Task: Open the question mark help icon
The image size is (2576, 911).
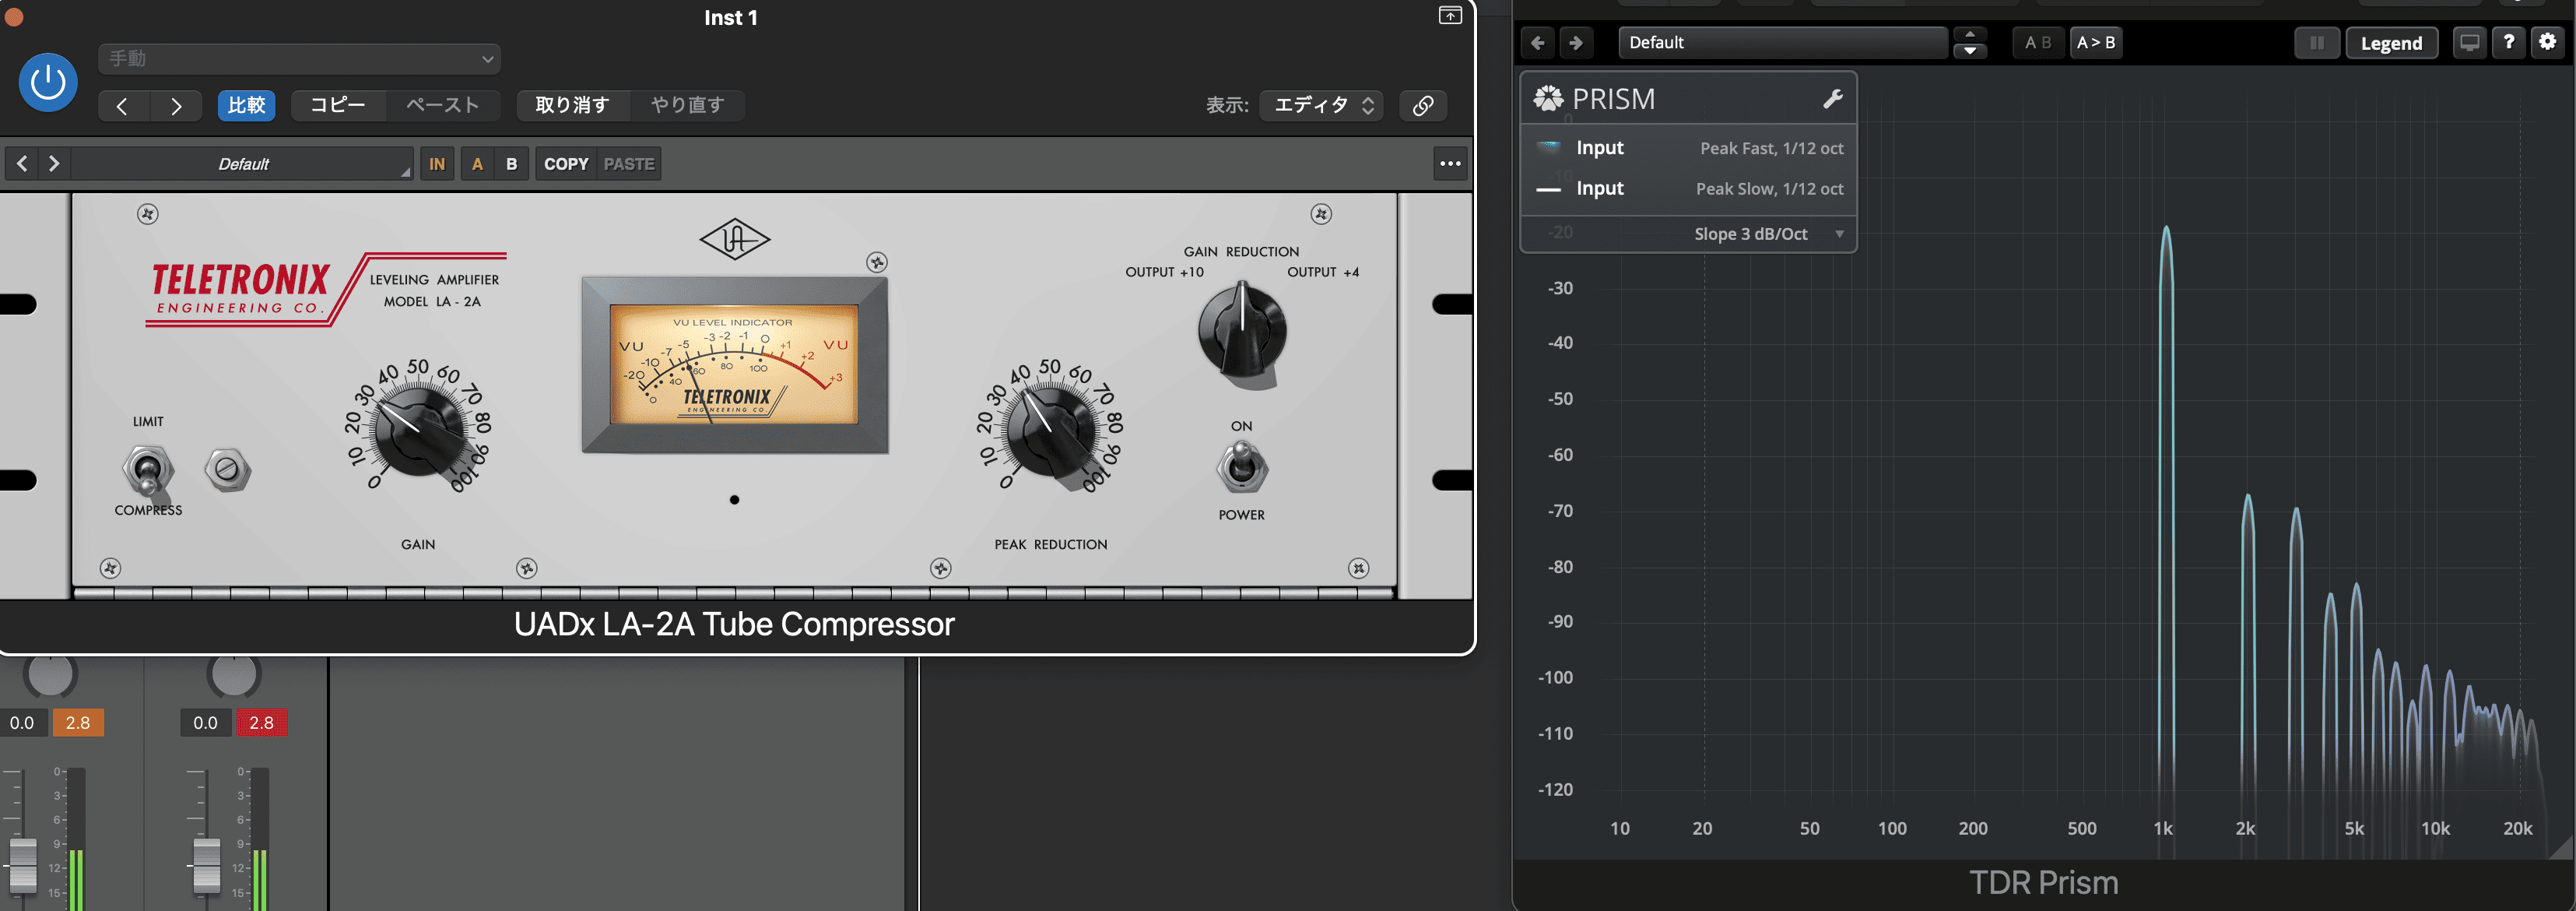Action: pyautogui.click(x=2508, y=42)
